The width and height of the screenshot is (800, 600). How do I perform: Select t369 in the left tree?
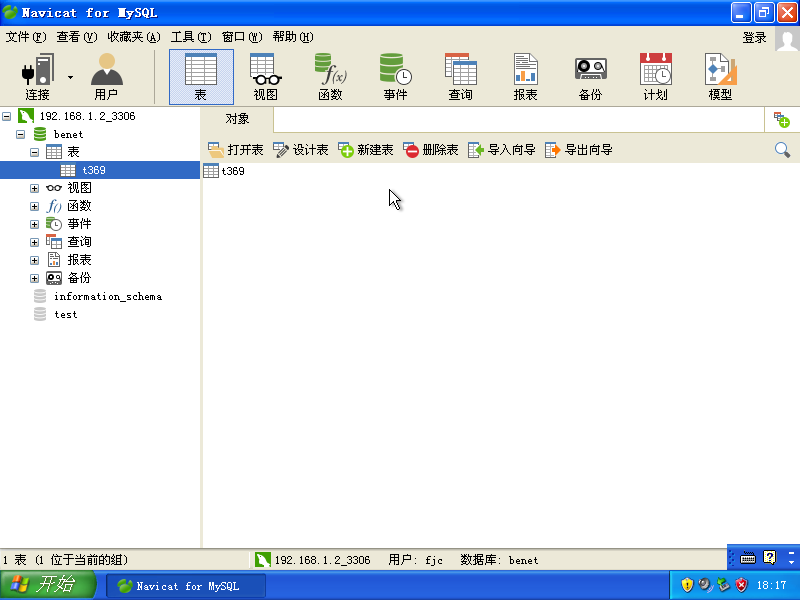click(94, 170)
